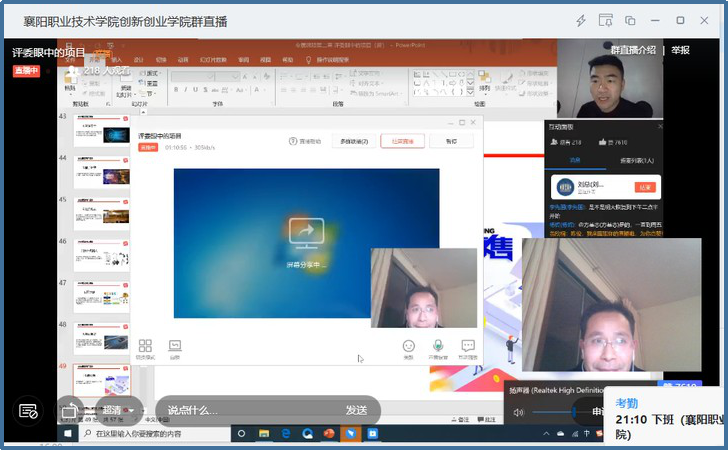Open PowerPoint 幻灯片放映 Slide Show tab
The image size is (728, 450).
[x=213, y=60]
